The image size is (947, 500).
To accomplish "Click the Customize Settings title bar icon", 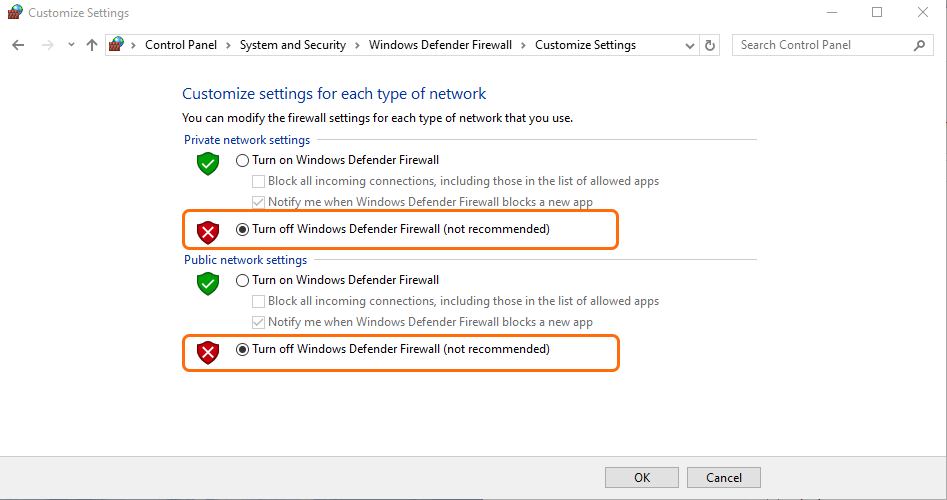I will pyautogui.click(x=14, y=13).
